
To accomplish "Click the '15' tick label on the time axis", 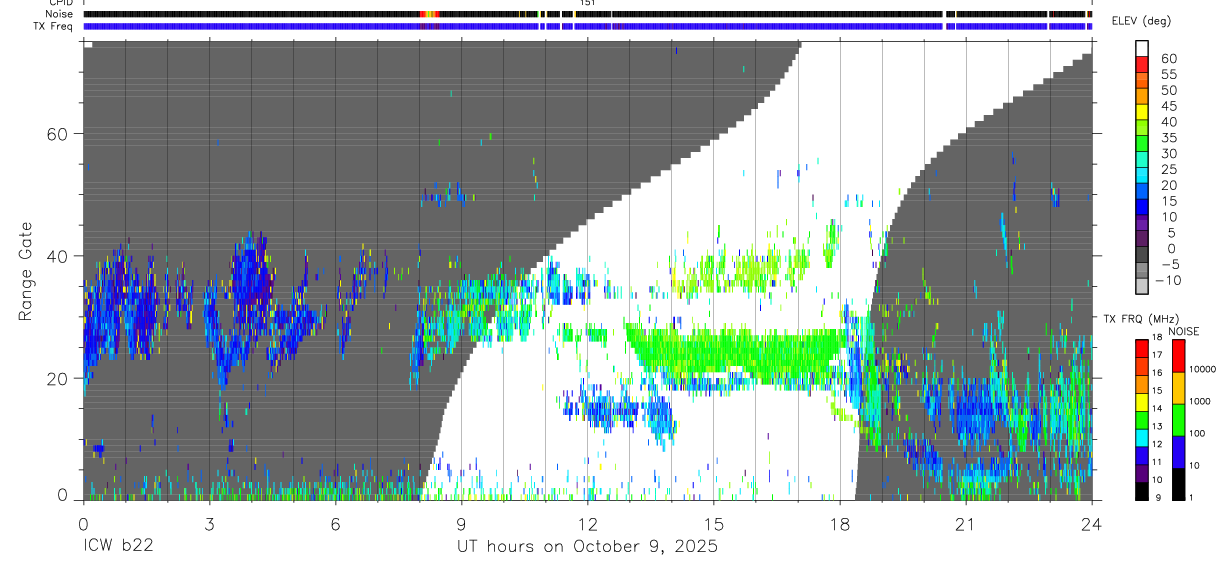I will coord(713,523).
